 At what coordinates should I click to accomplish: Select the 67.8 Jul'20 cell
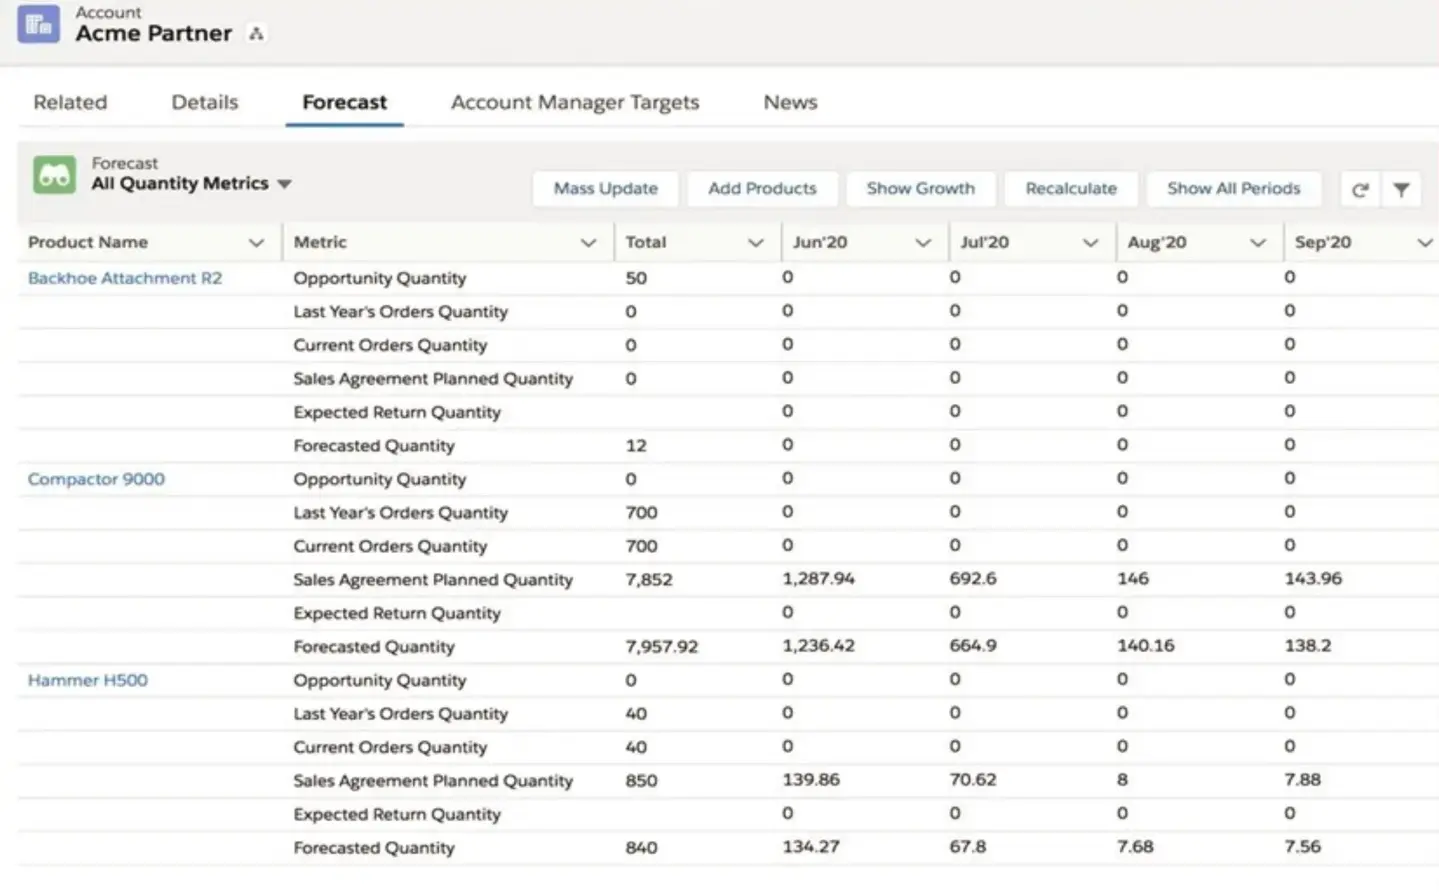click(968, 847)
